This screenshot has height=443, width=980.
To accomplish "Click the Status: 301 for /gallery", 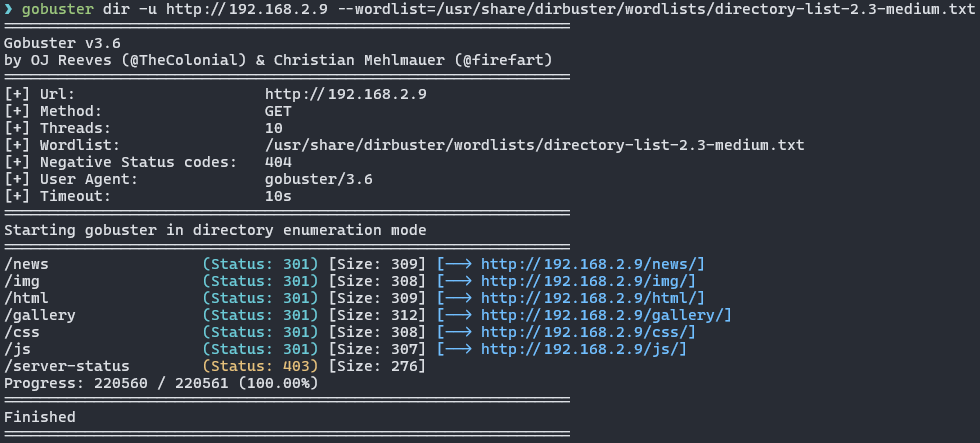I will pos(261,315).
